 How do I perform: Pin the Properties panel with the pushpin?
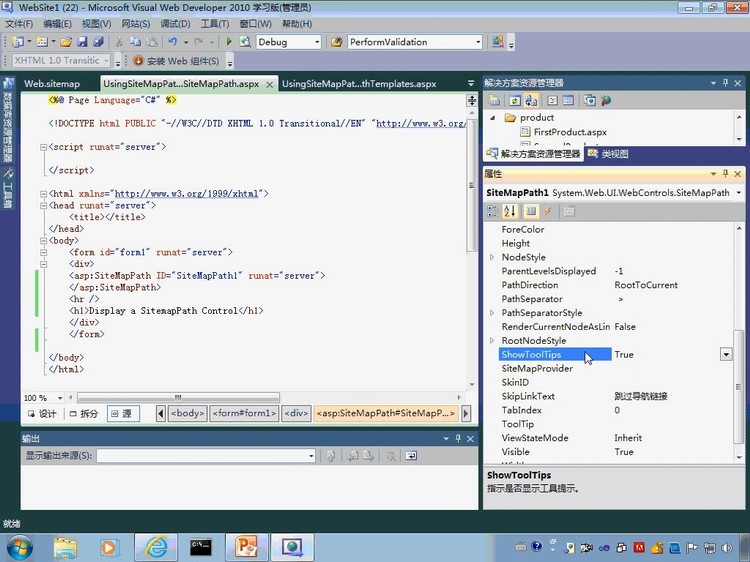(x=725, y=174)
